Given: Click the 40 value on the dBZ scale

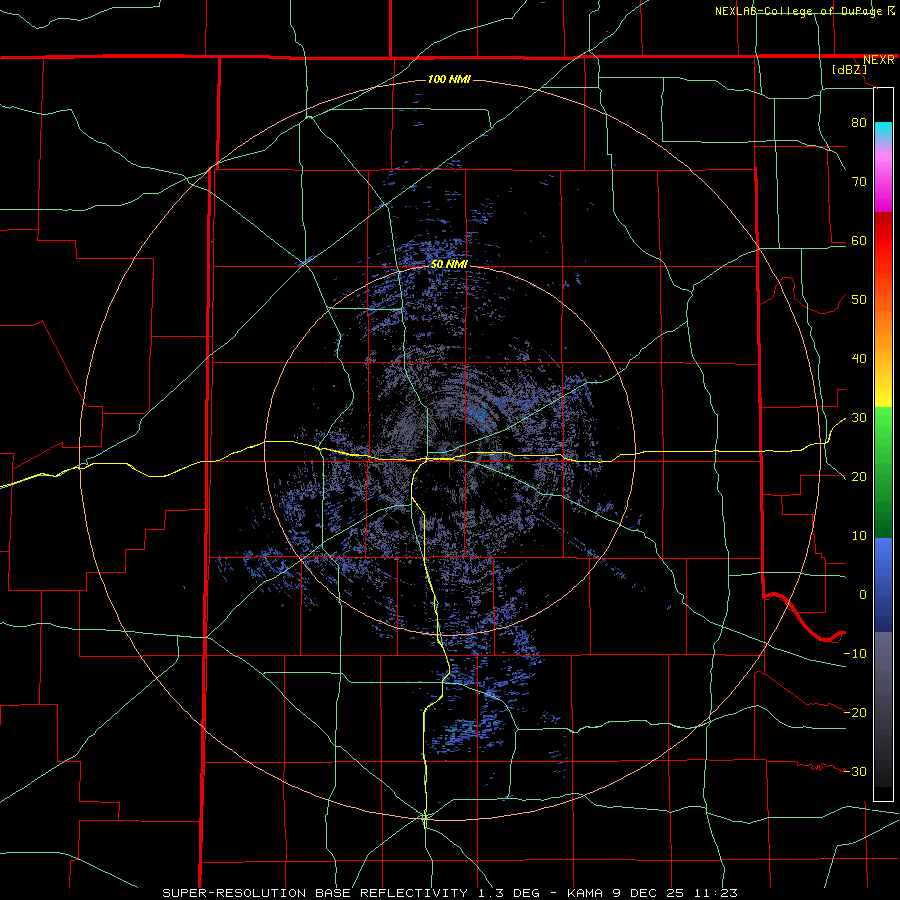Looking at the screenshot, I should tap(859, 359).
